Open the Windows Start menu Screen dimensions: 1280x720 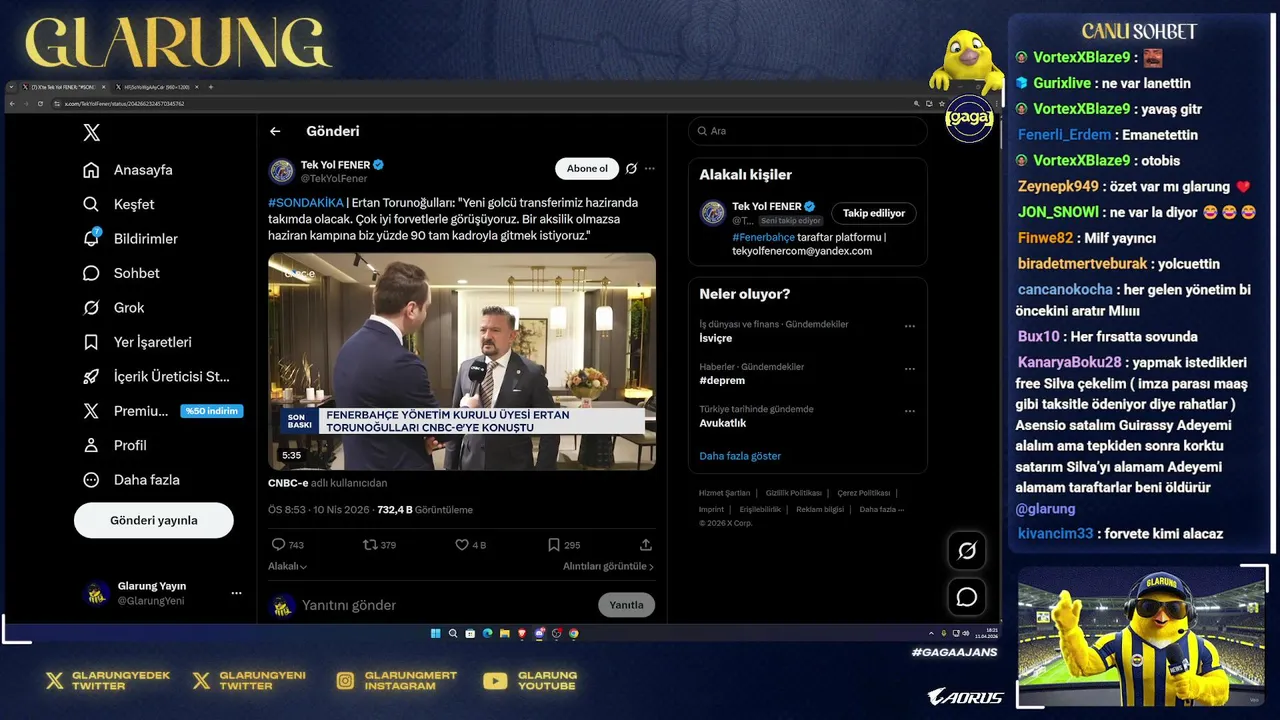pos(435,633)
